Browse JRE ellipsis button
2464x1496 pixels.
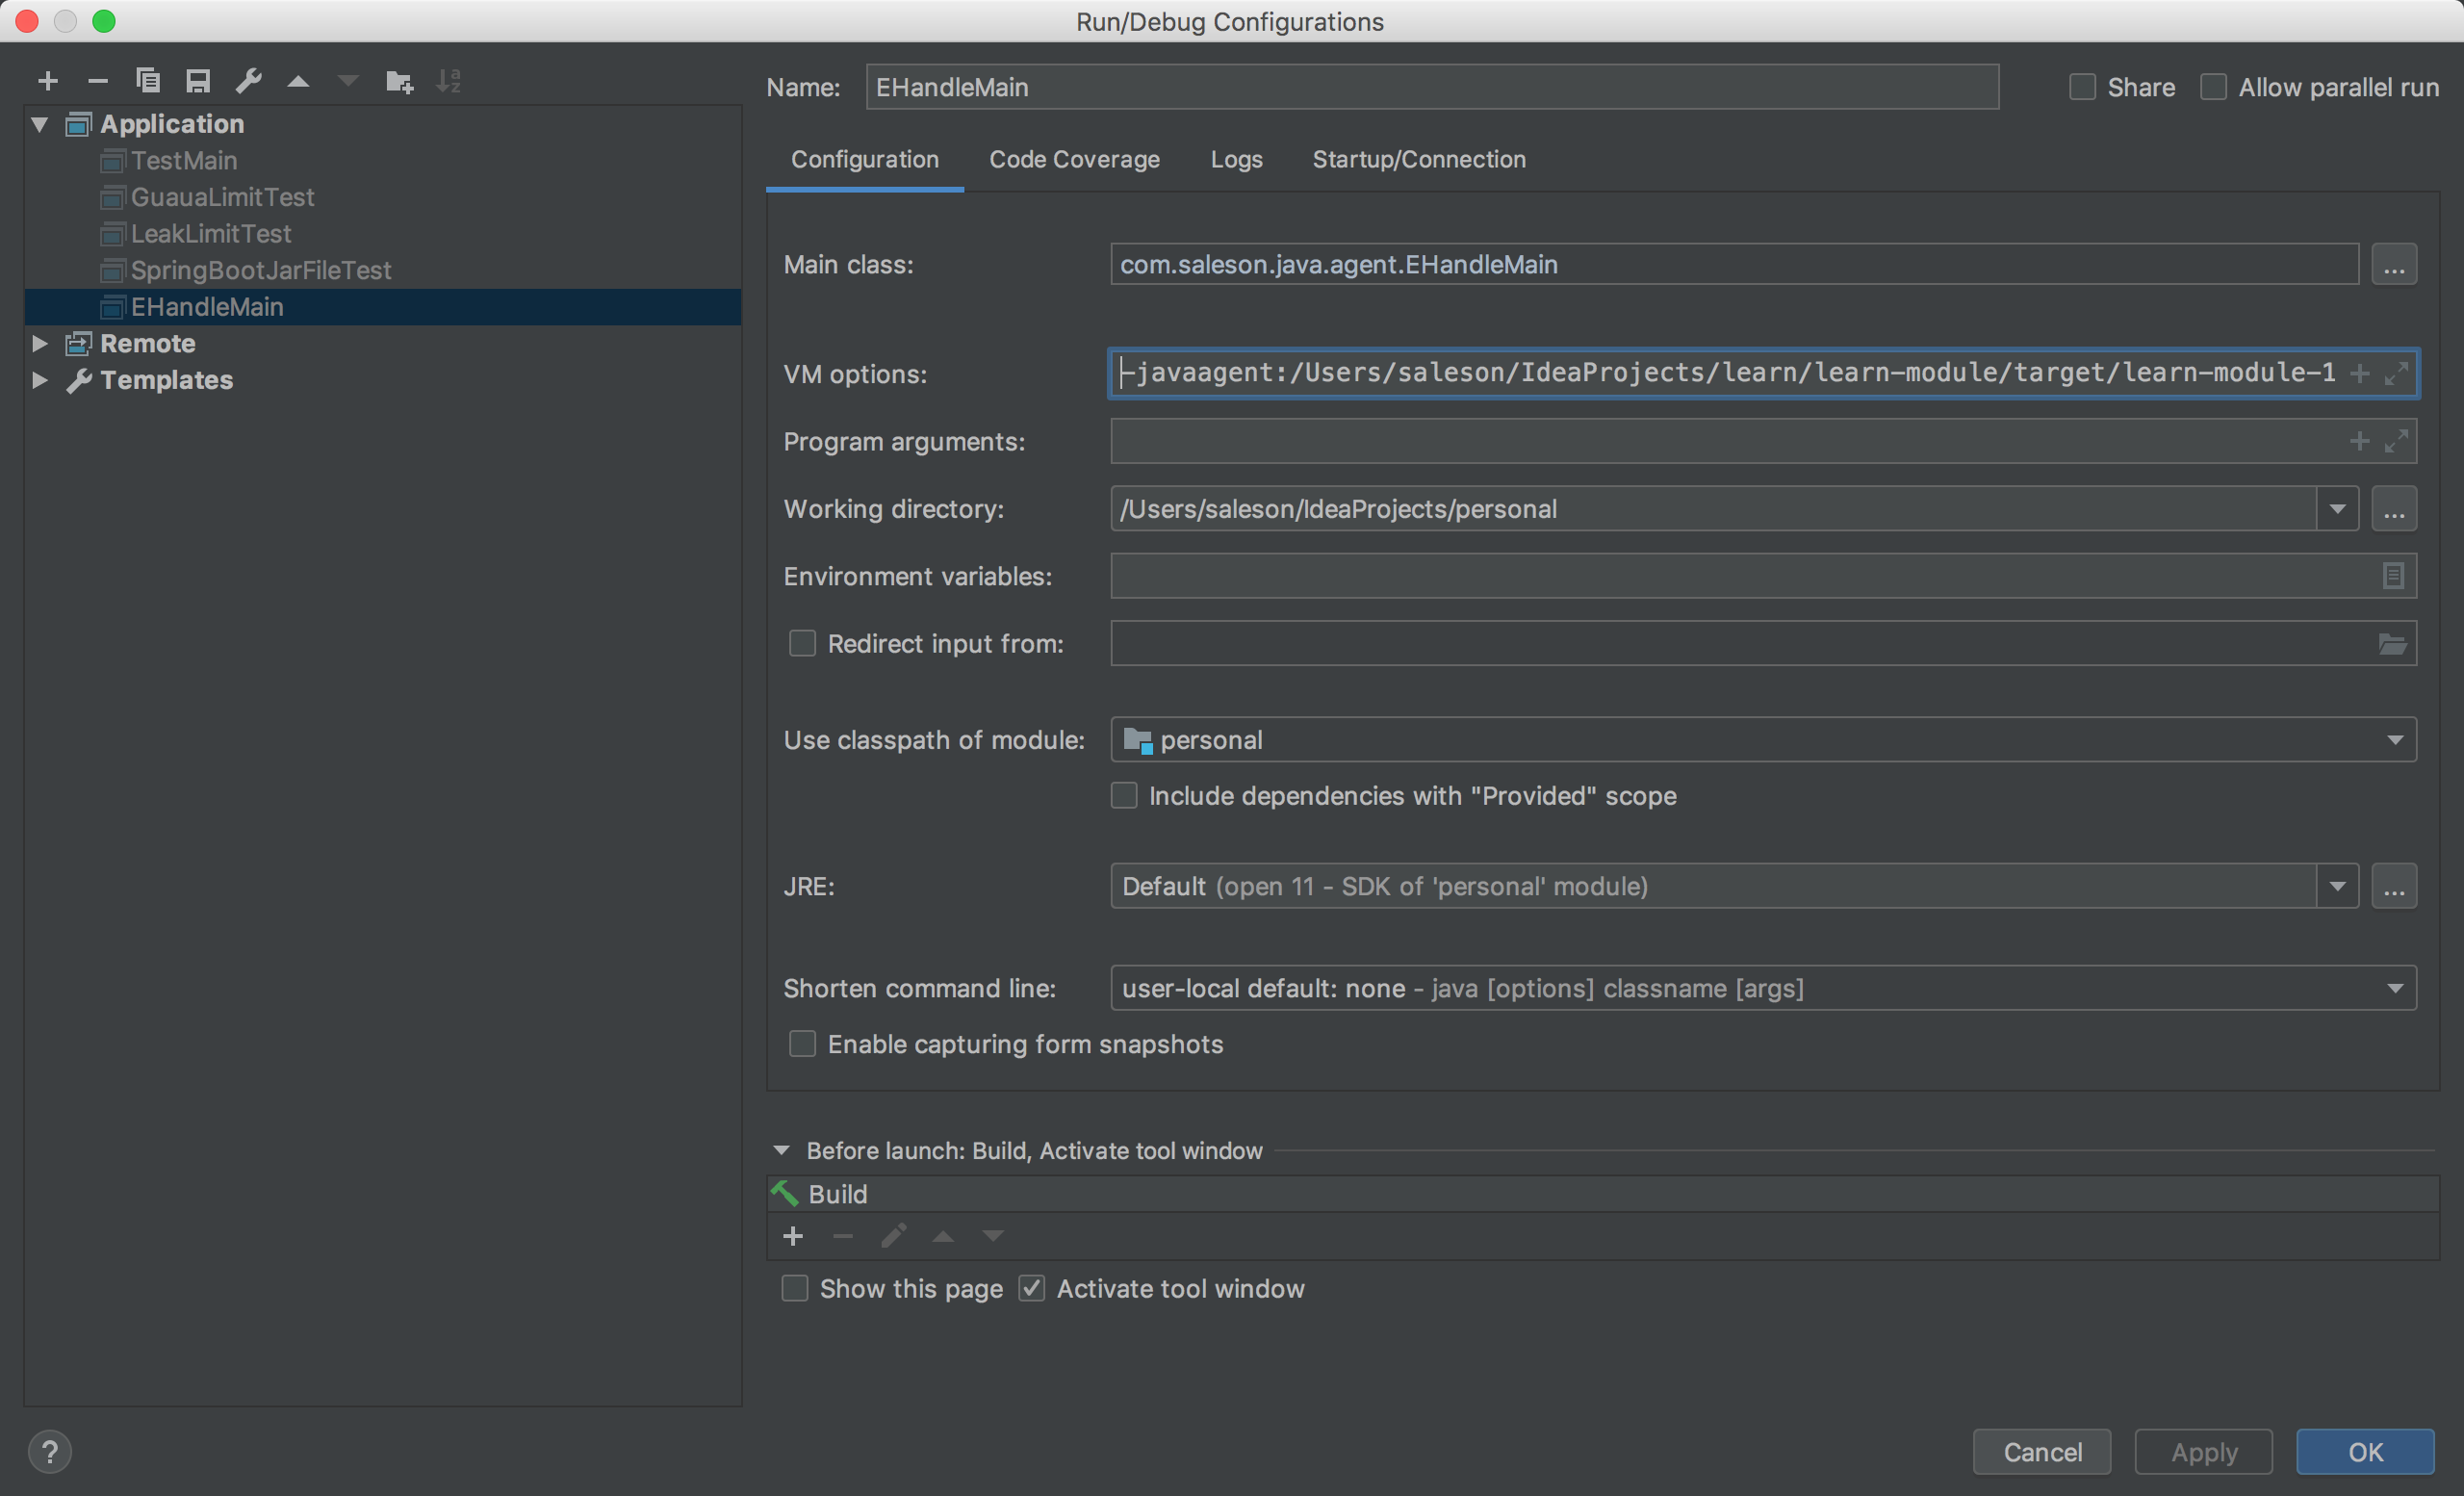click(2394, 886)
